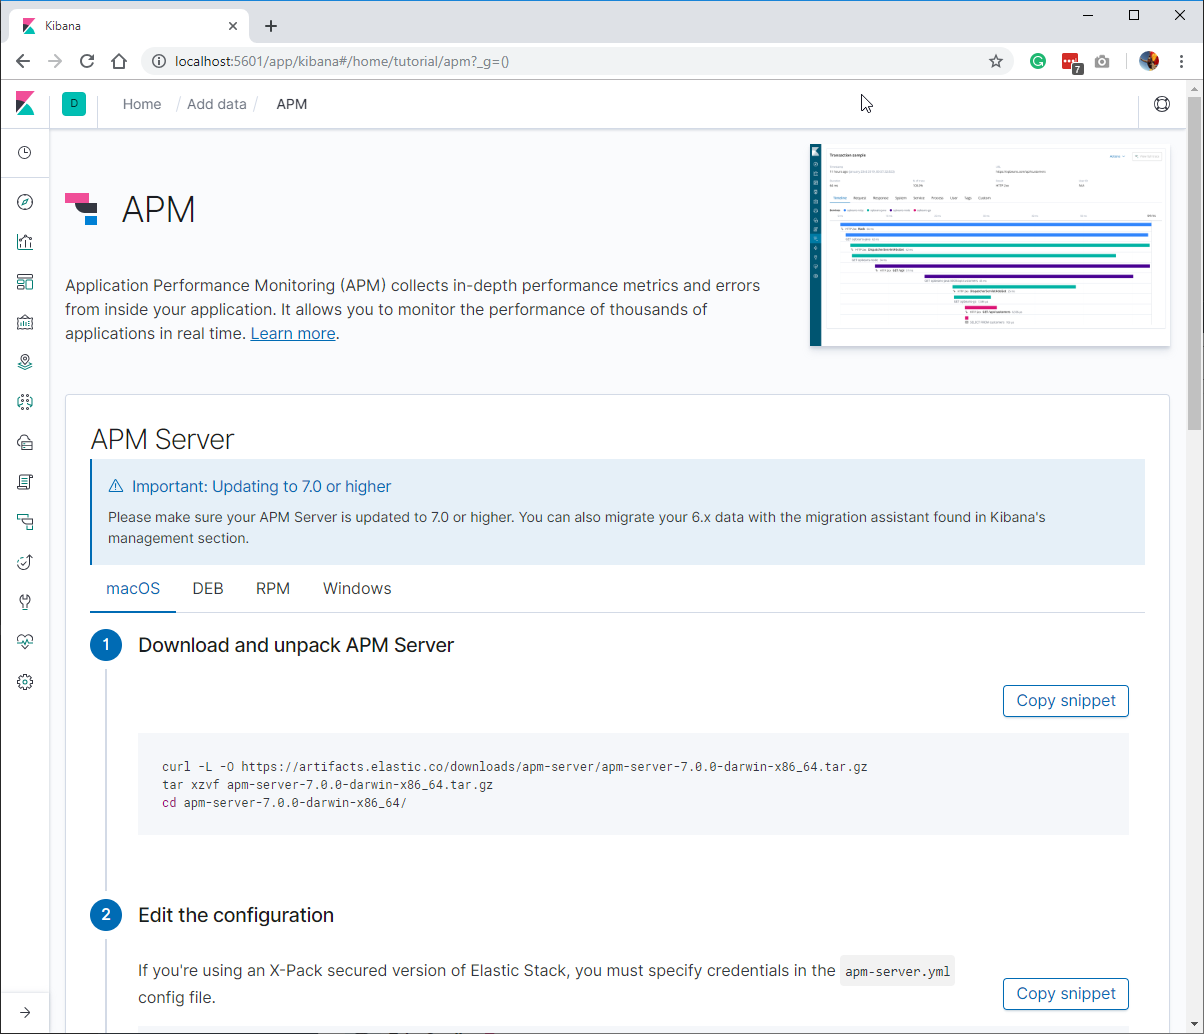The height and width of the screenshot is (1034, 1204).
Task: Follow the Learn more link
Action: (293, 333)
